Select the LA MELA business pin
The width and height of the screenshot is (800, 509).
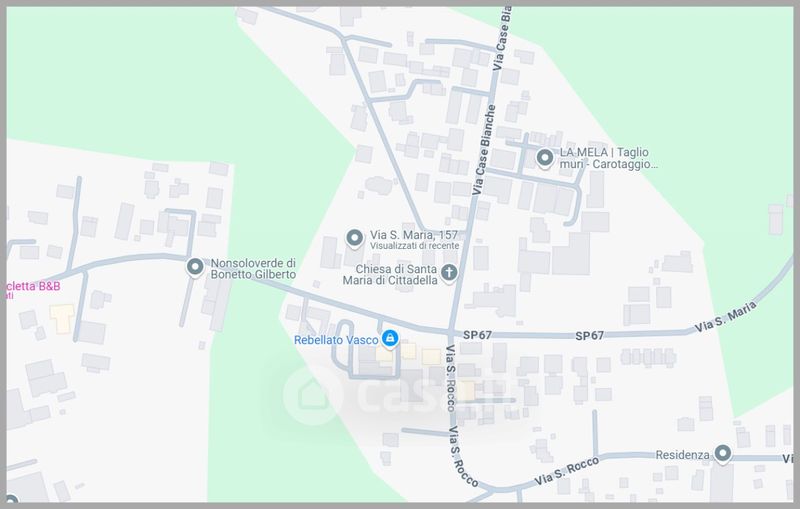[x=545, y=158]
